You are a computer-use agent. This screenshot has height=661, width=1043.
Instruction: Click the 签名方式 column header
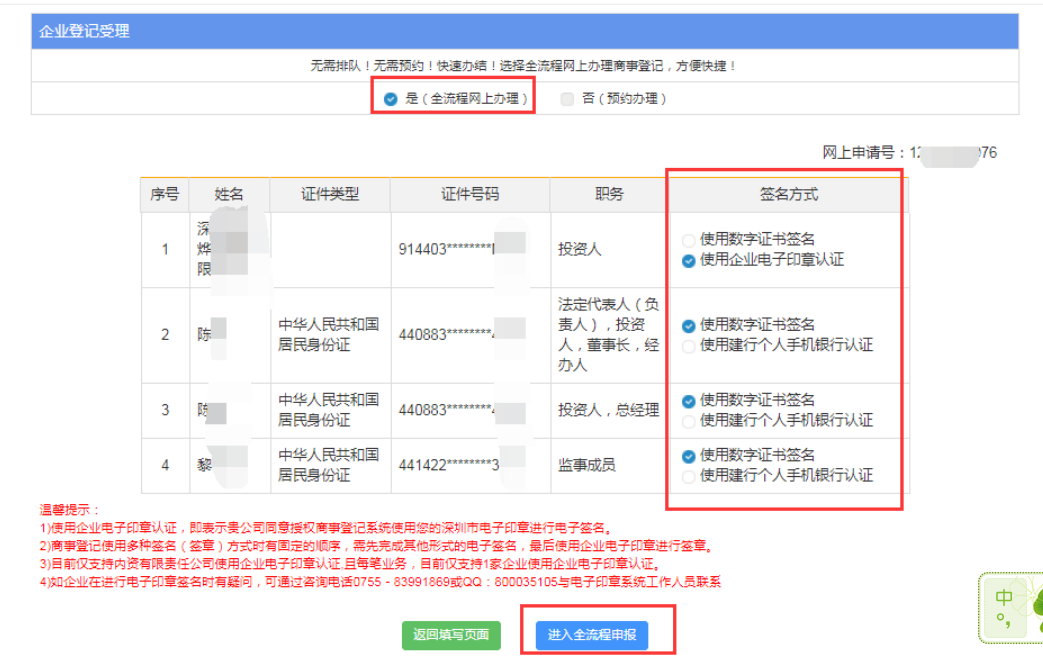tap(788, 195)
